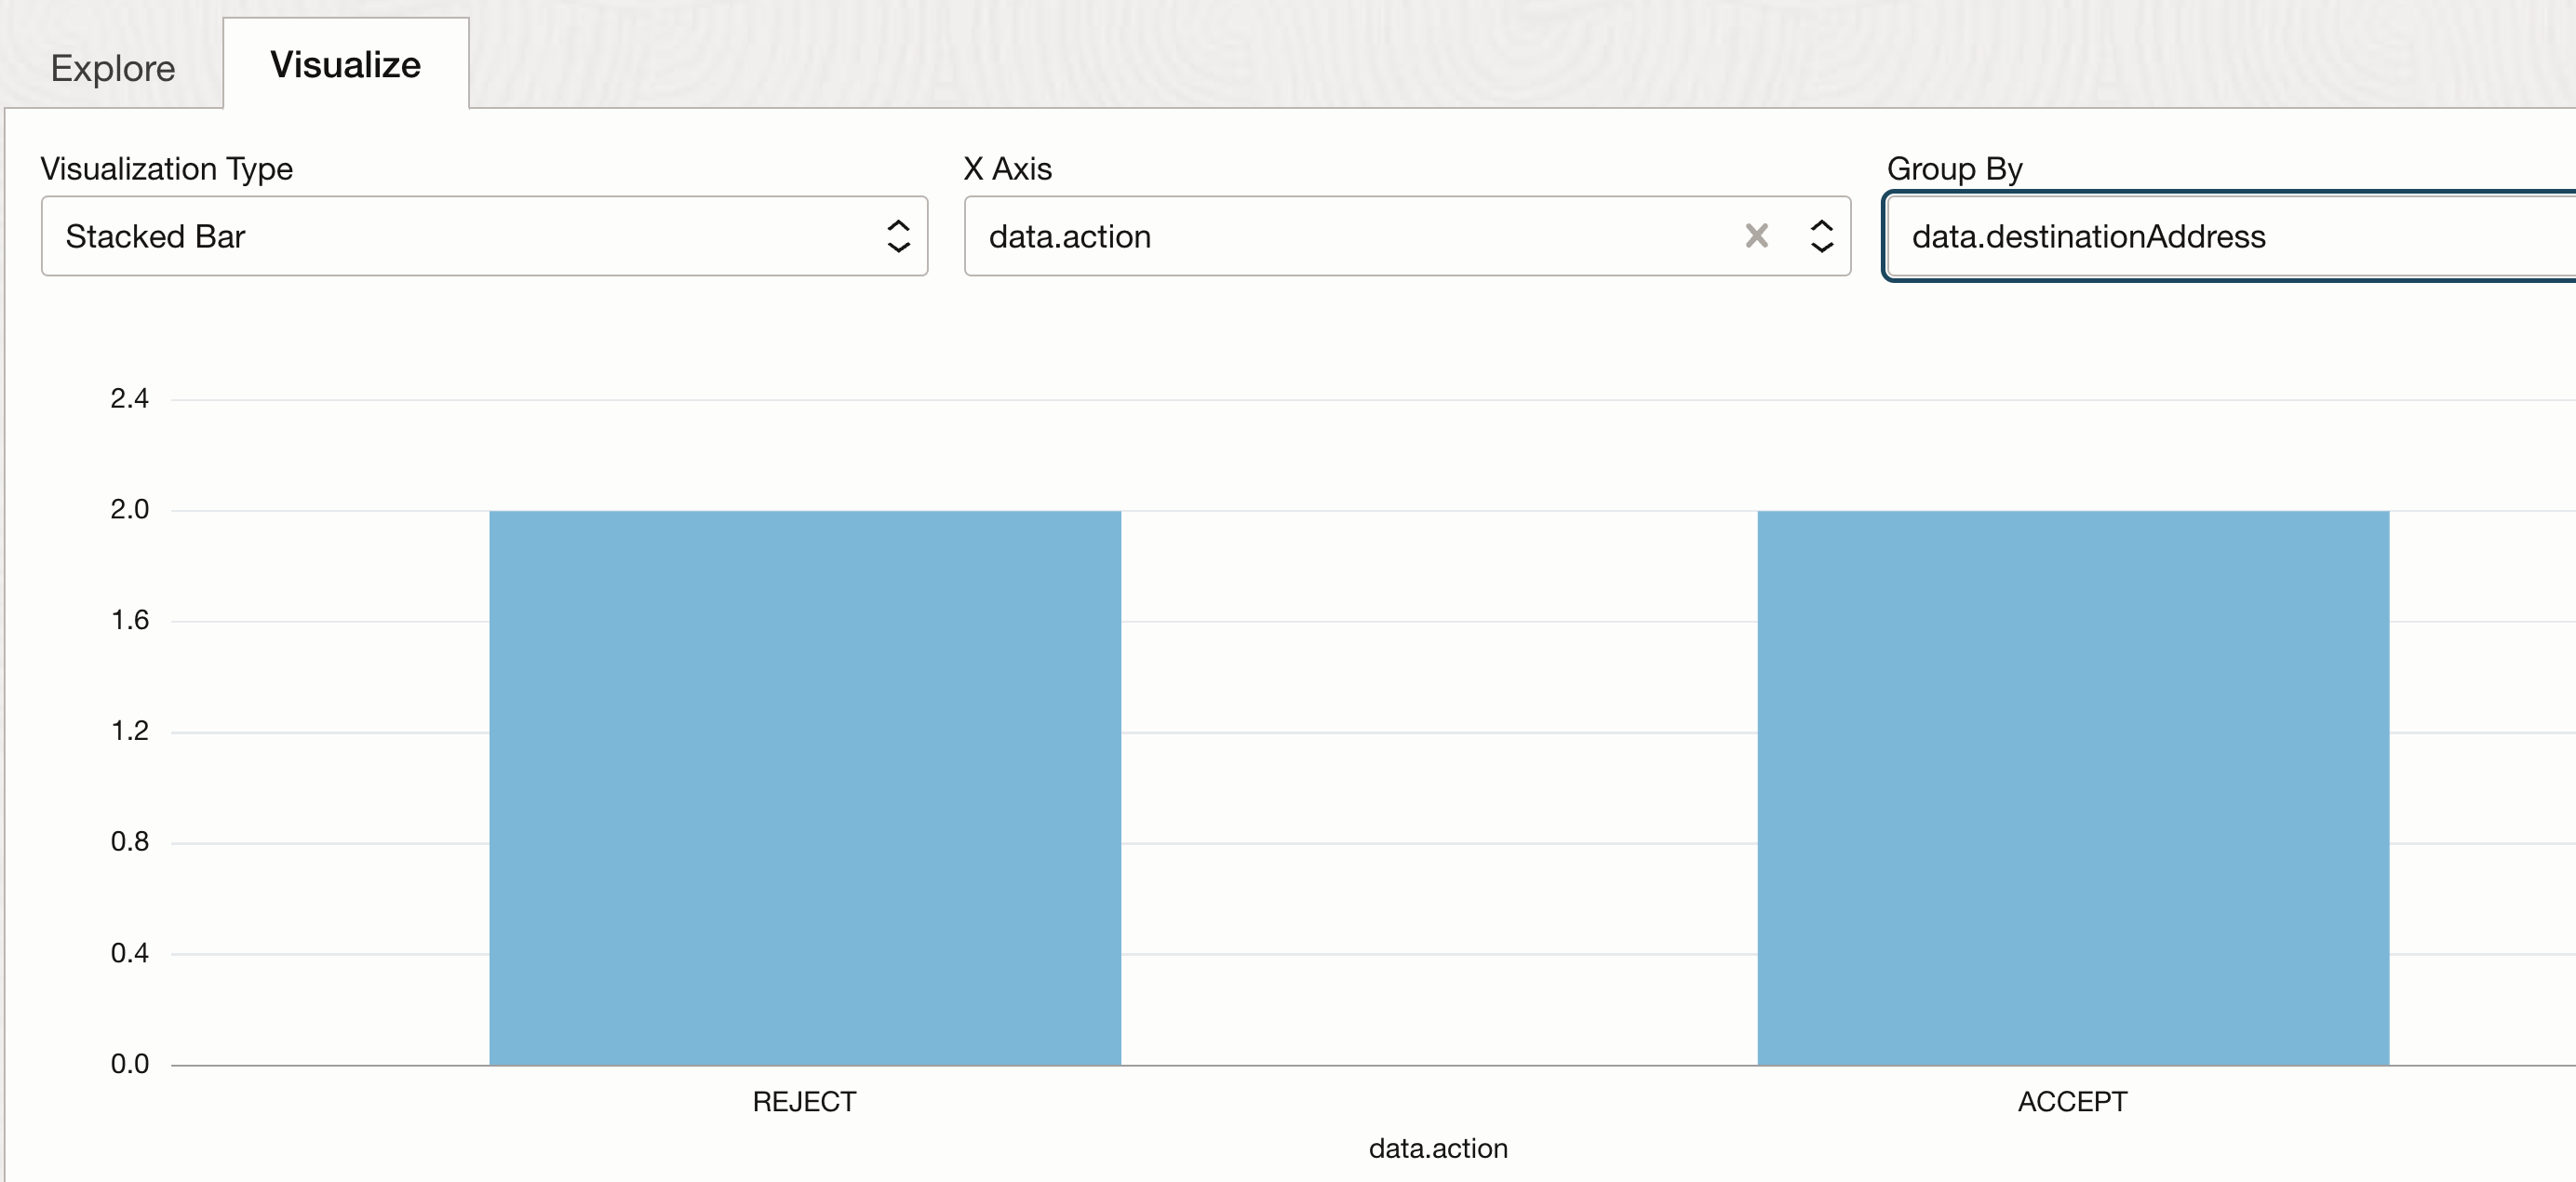This screenshot has width=2576, height=1182.
Task: Open the Group By data.destinationAddress field
Action: pyautogui.click(x=2231, y=236)
